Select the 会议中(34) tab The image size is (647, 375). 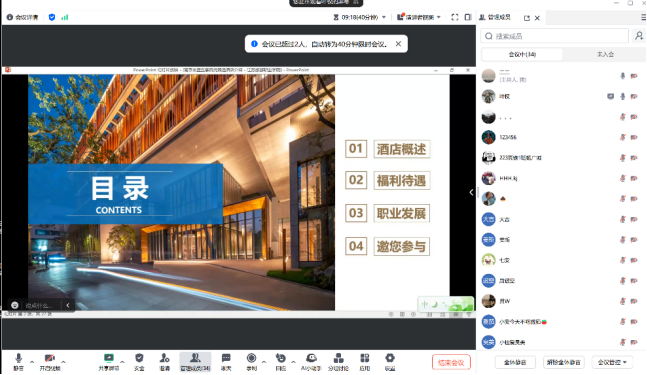click(x=522, y=54)
